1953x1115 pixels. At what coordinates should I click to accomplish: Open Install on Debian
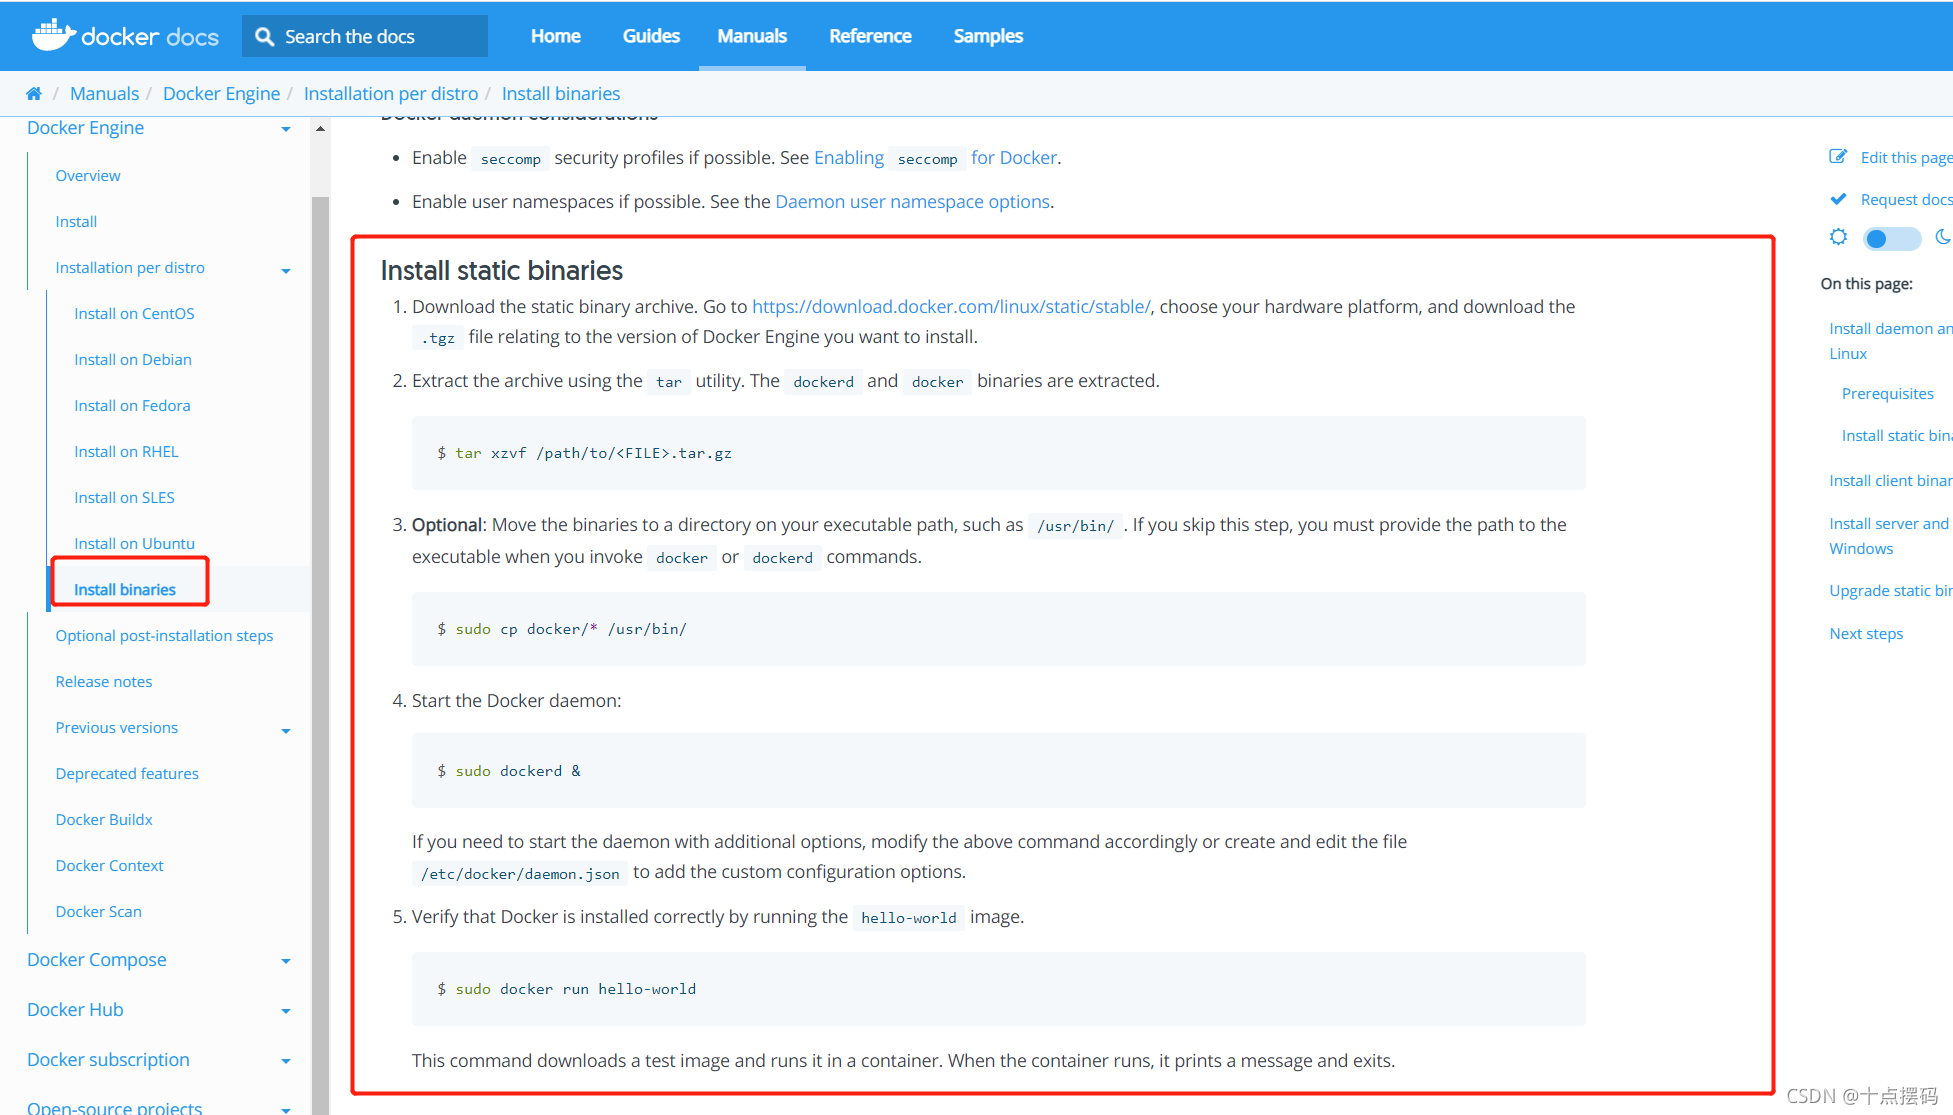tap(133, 359)
